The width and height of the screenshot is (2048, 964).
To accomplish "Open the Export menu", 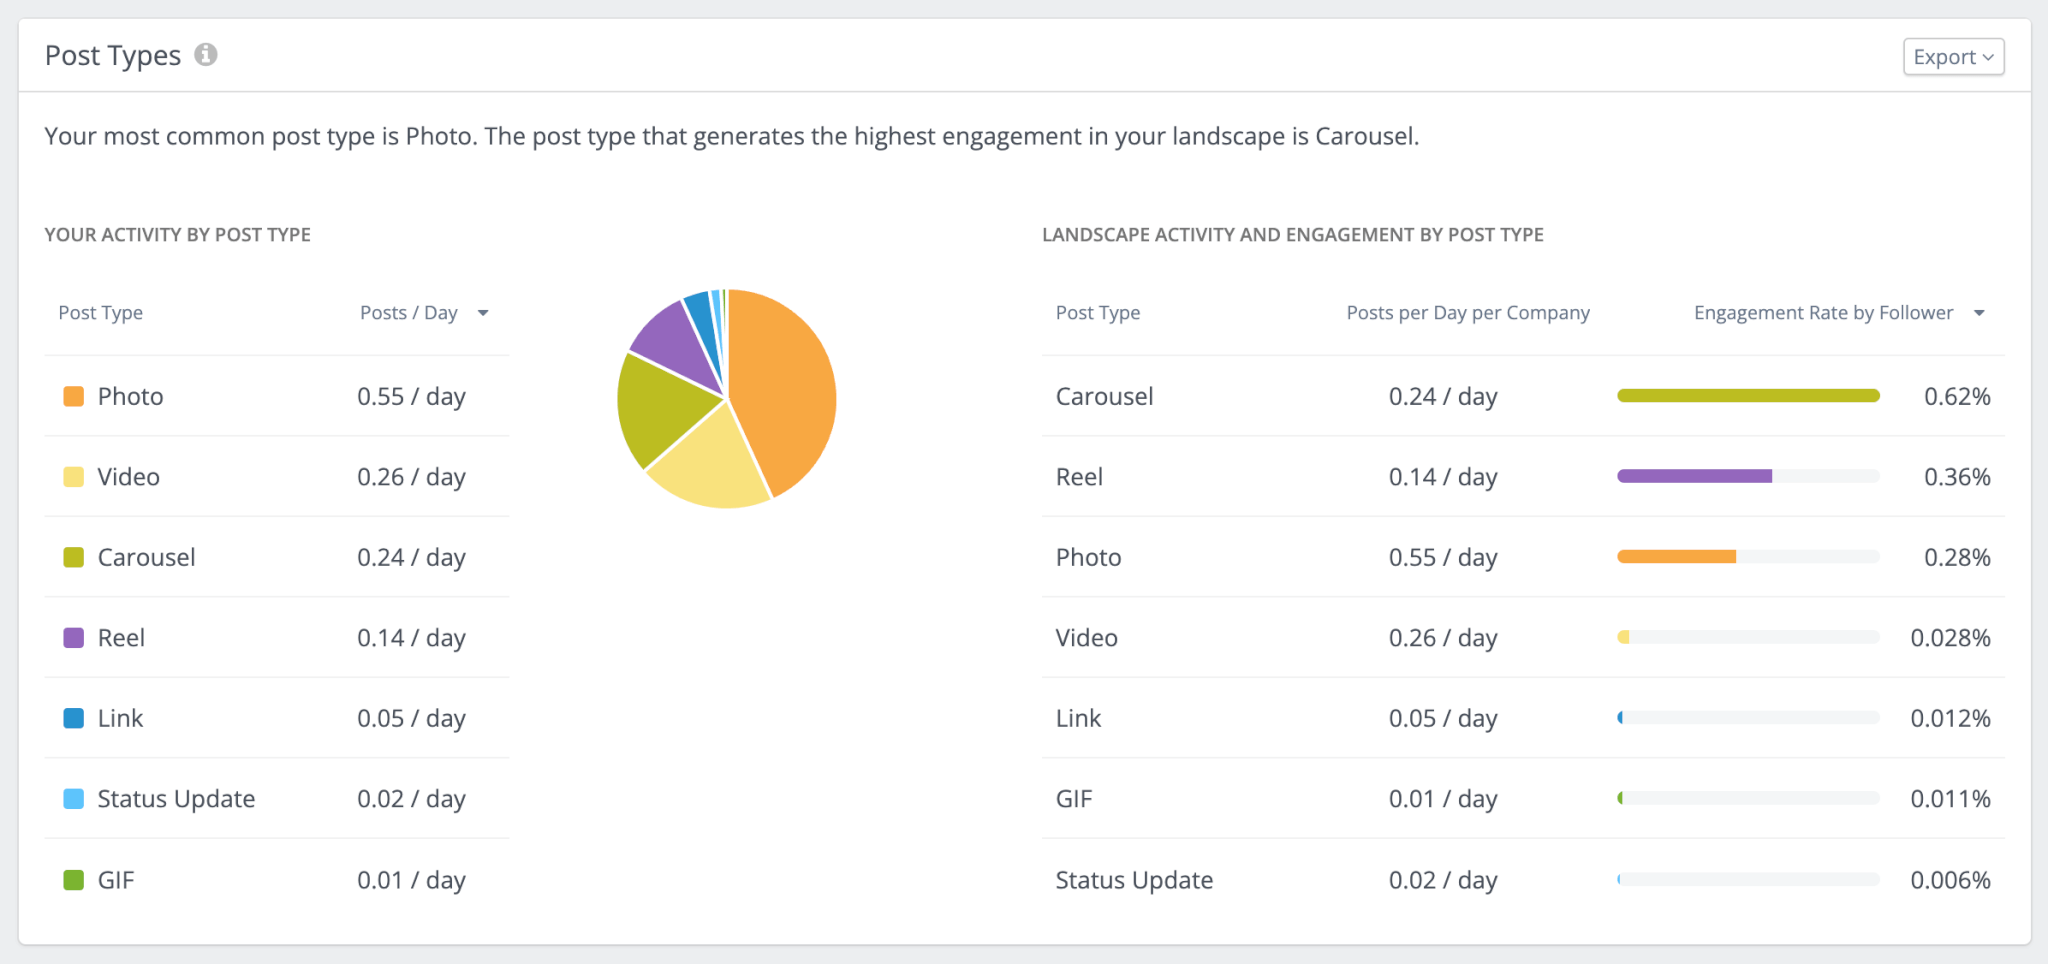I will point(1951,56).
